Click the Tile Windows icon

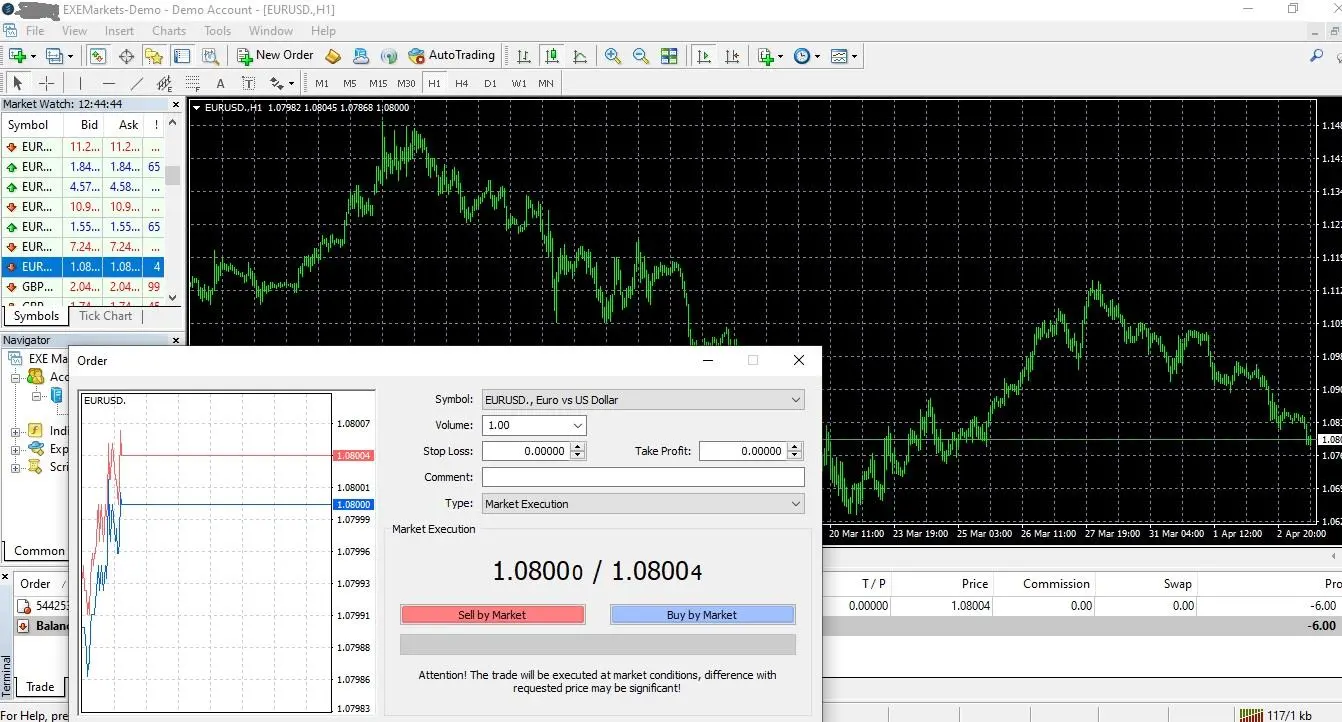click(x=669, y=56)
